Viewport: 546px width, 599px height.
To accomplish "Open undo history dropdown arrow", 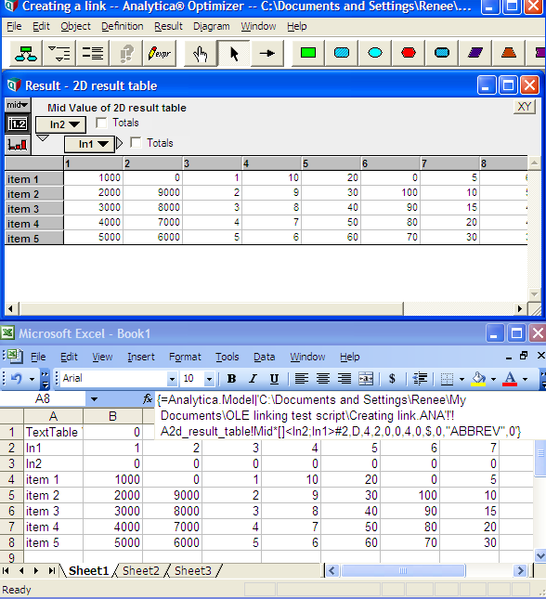I will (32, 379).
